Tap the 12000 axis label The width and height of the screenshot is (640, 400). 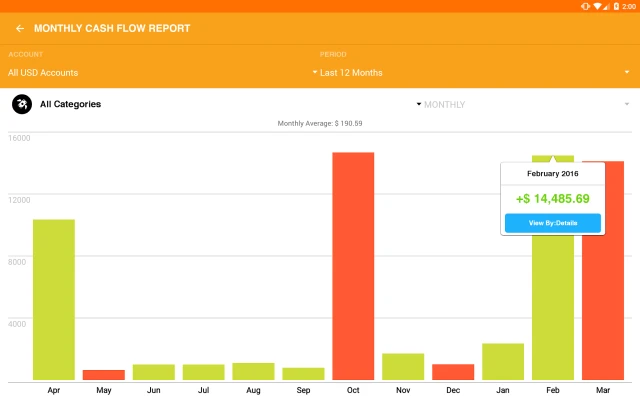19,200
